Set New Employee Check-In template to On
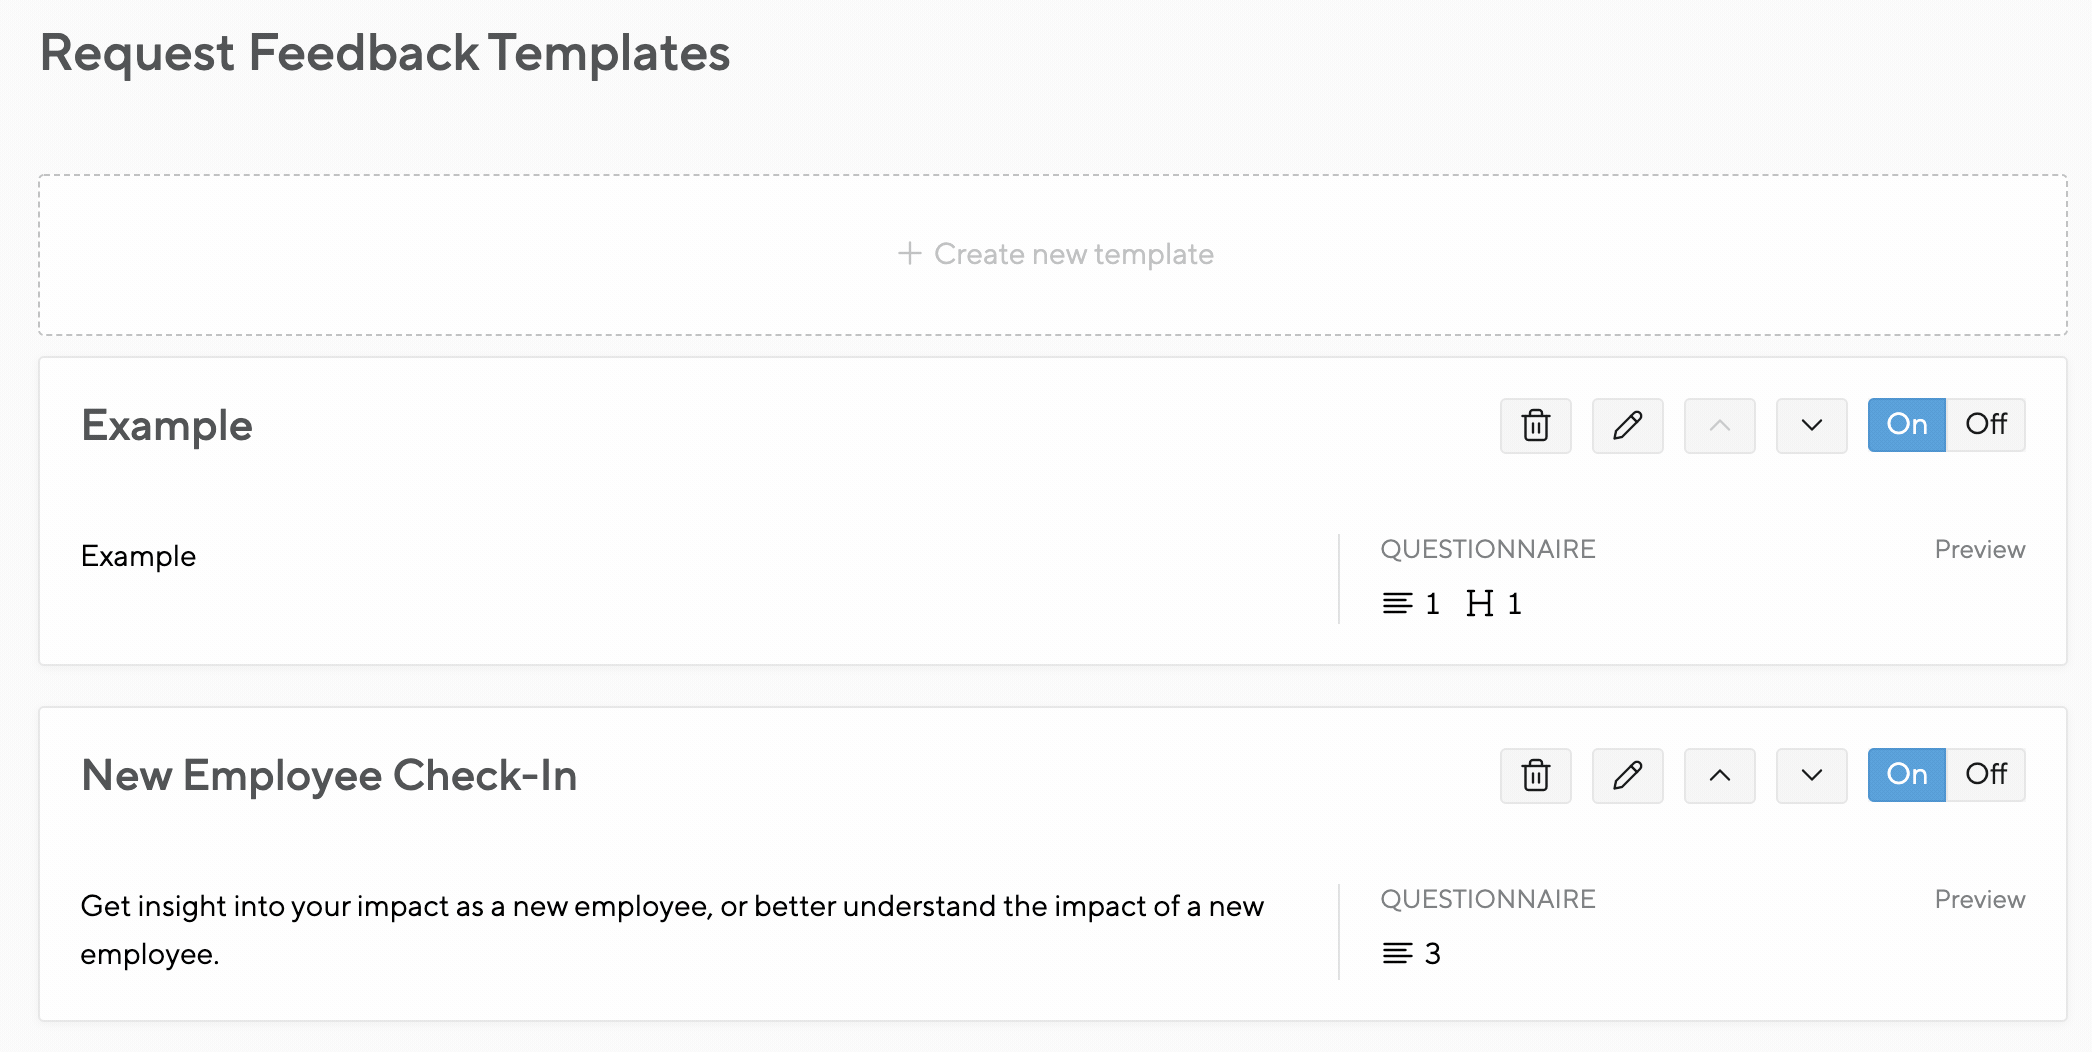2092x1052 pixels. tap(1906, 775)
